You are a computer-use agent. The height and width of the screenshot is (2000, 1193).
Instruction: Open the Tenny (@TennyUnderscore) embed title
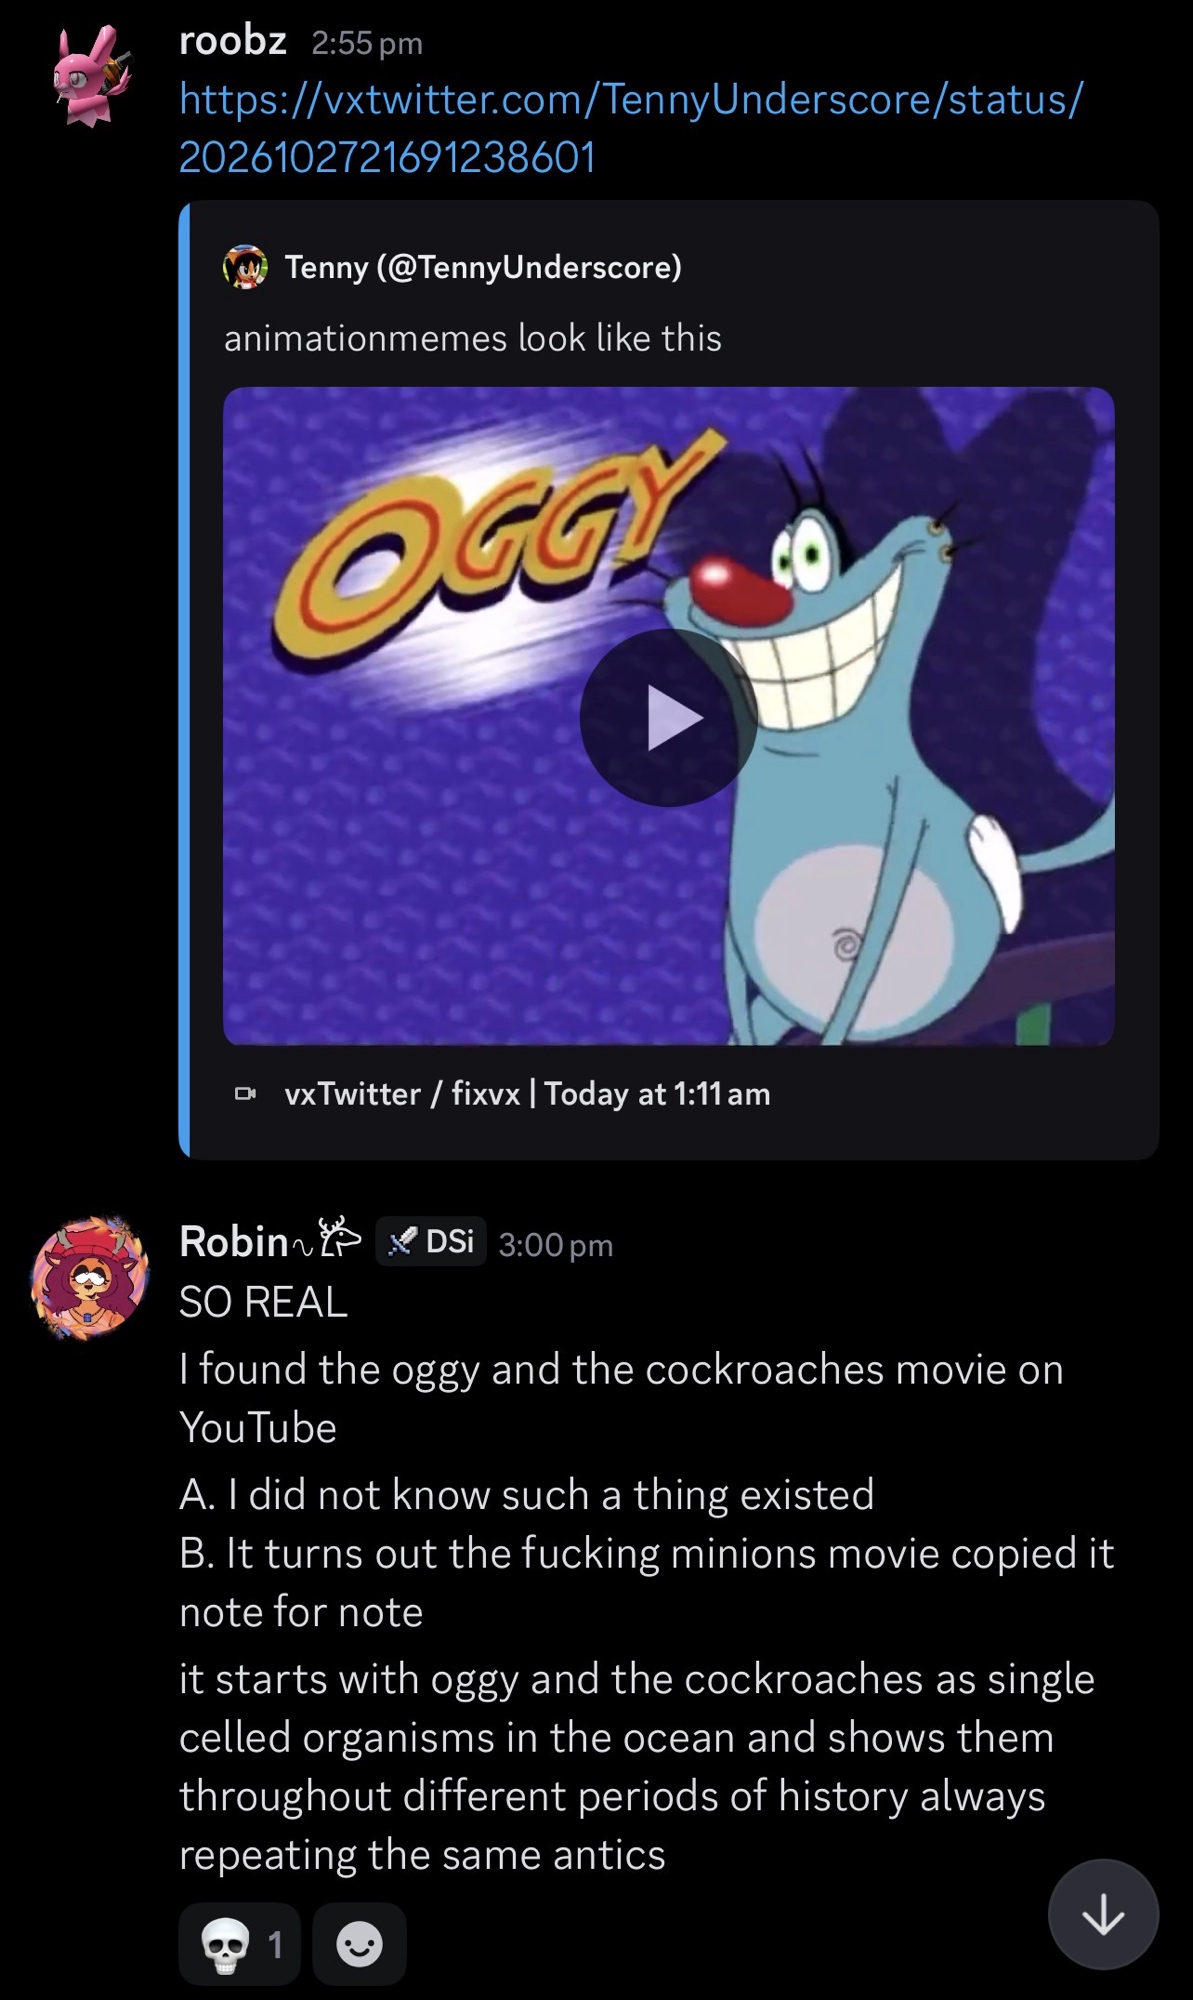click(x=483, y=267)
